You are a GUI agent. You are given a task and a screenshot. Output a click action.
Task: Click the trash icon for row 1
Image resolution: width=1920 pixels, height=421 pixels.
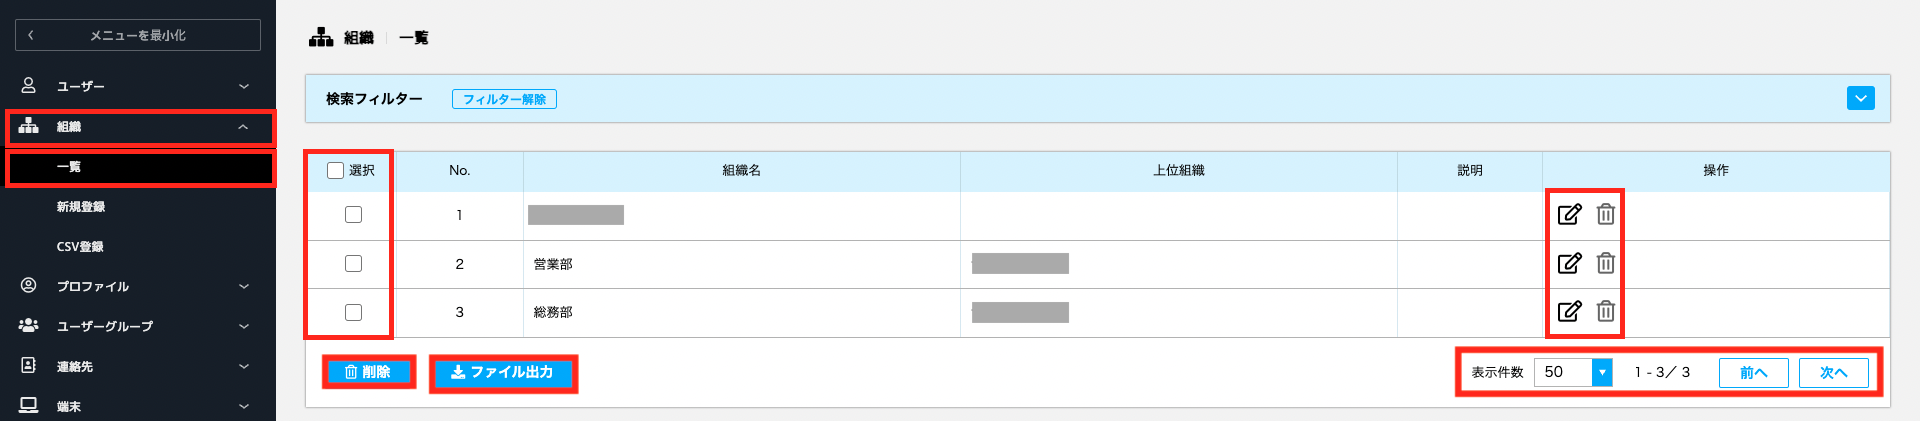coord(1605,214)
